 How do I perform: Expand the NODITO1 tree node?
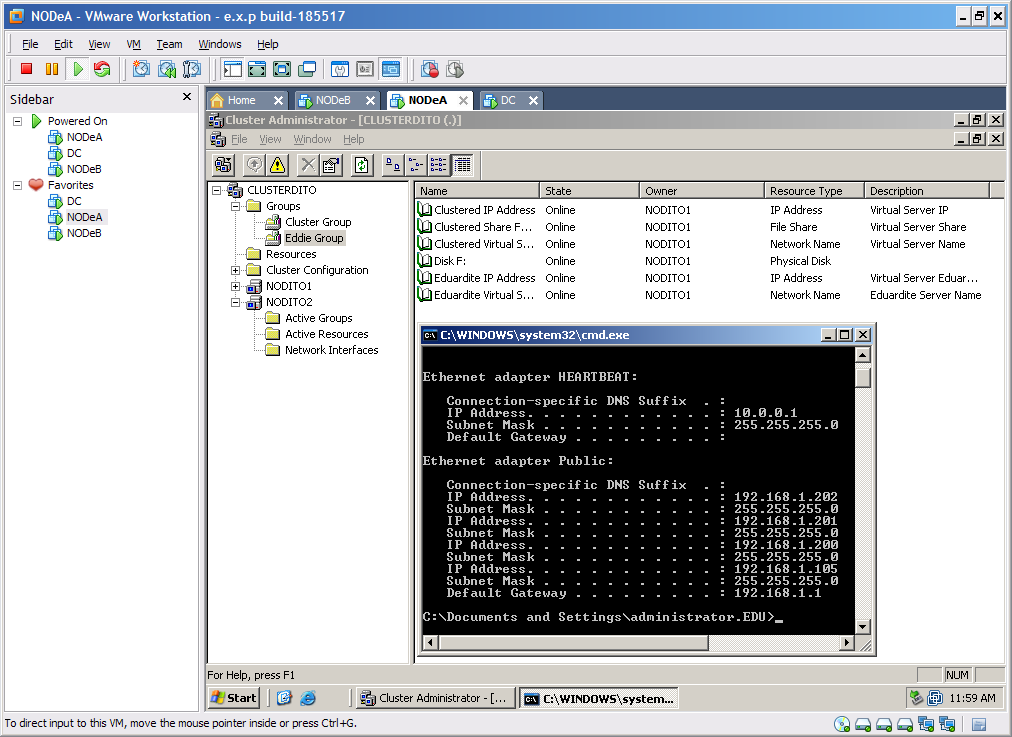click(x=236, y=287)
